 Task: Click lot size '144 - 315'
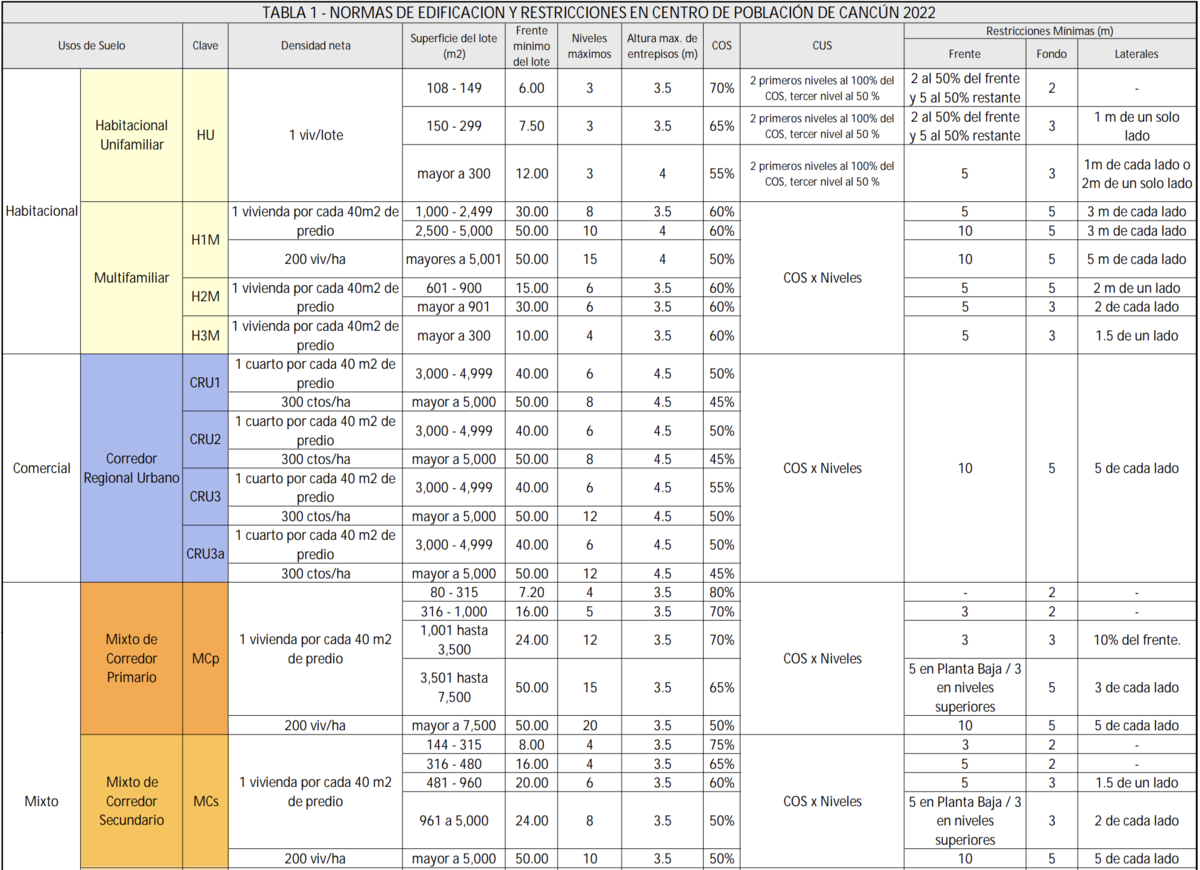click(454, 744)
